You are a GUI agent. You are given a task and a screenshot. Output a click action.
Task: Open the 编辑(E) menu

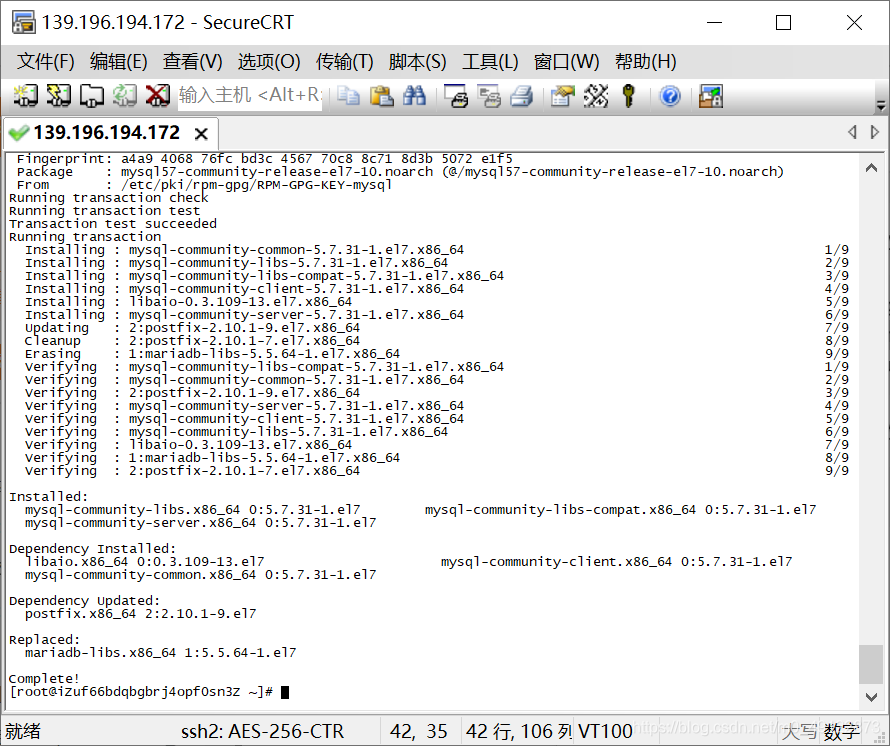tap(119, 61)
